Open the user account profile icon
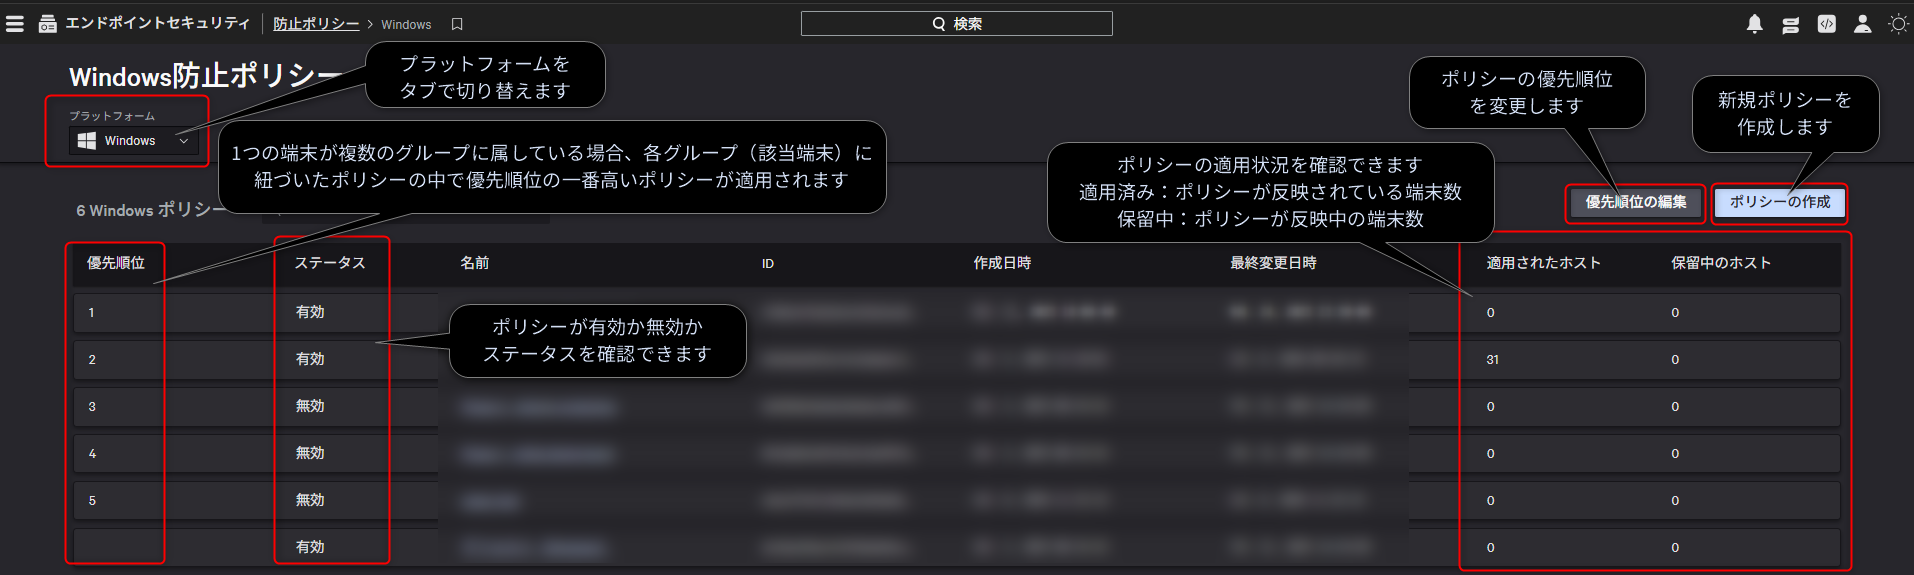The width and height of the screenshot is (1914, 575). pyautogui.click(x=1862, y=24)
